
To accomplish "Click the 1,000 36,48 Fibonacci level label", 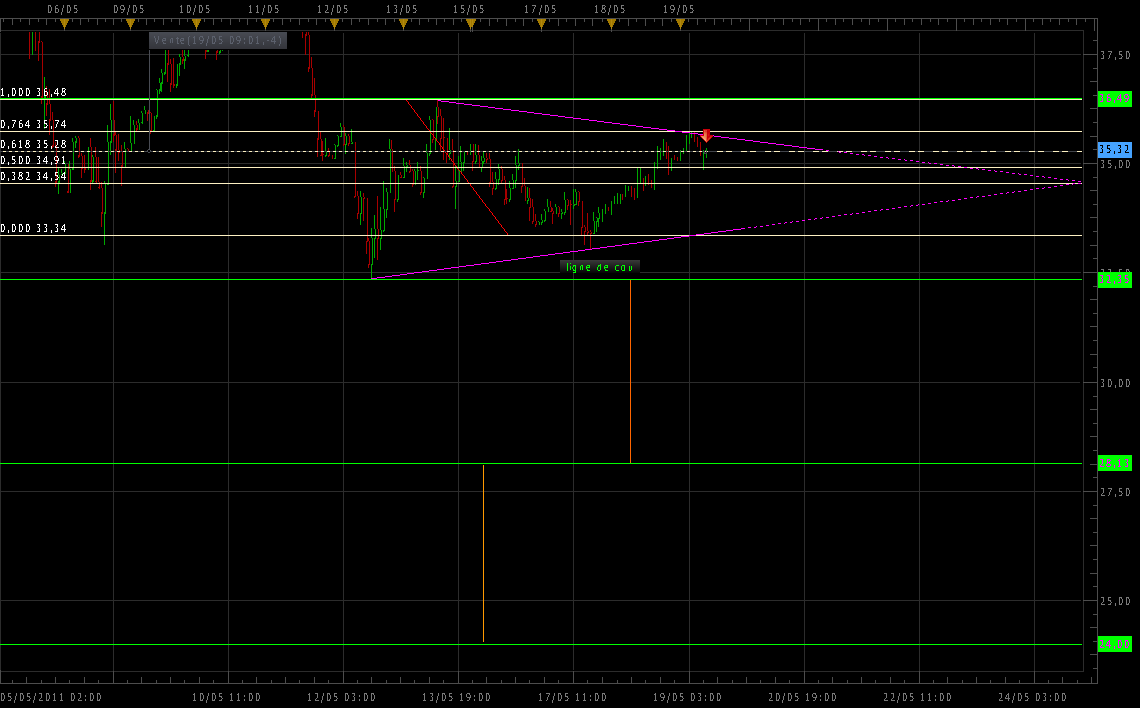I will pos(34,92).
